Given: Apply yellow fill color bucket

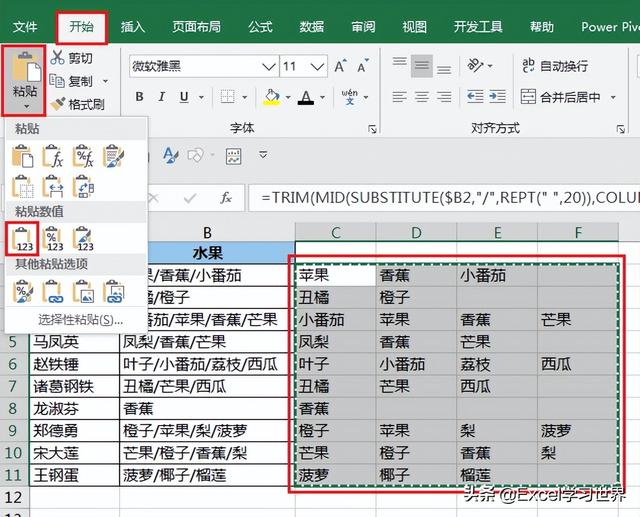Looking at the screenshot, I should tap(271, 97).
